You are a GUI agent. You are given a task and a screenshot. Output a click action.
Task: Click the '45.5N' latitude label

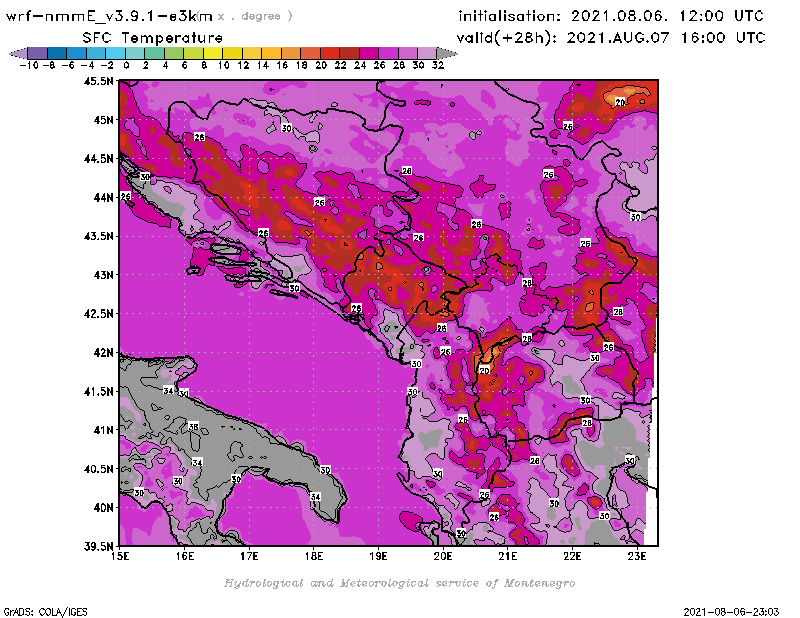[98, 81]
